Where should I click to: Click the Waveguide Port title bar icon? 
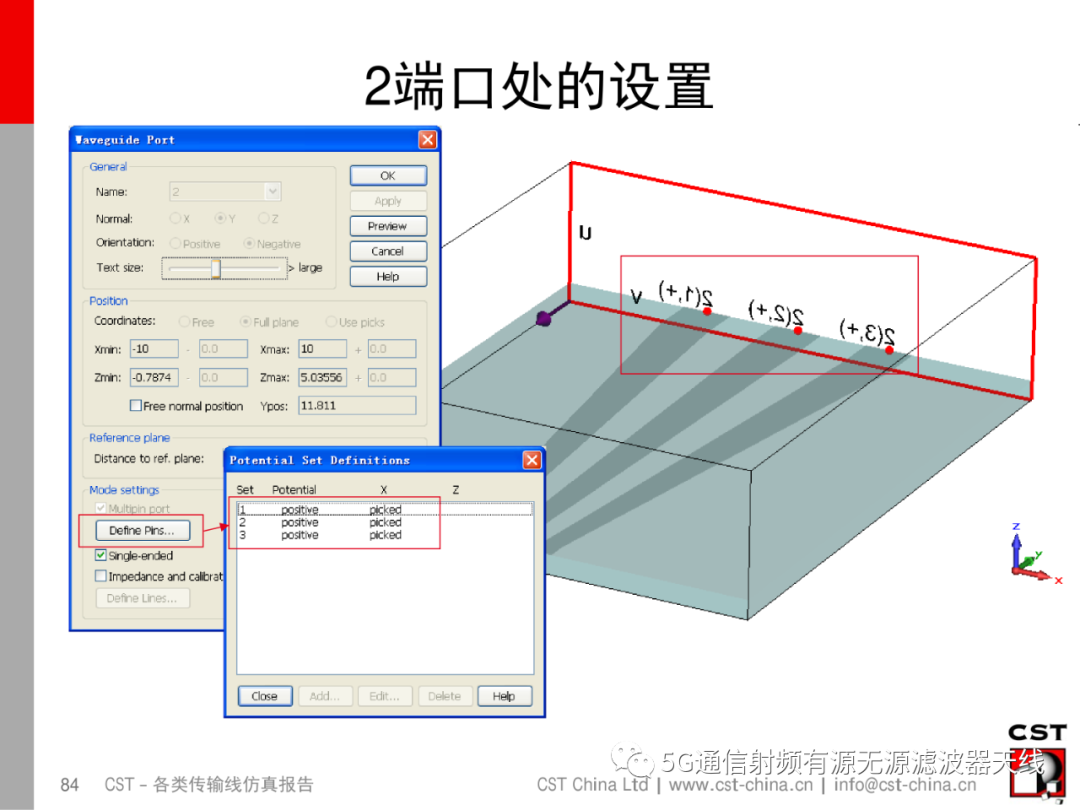coord(78,139)
